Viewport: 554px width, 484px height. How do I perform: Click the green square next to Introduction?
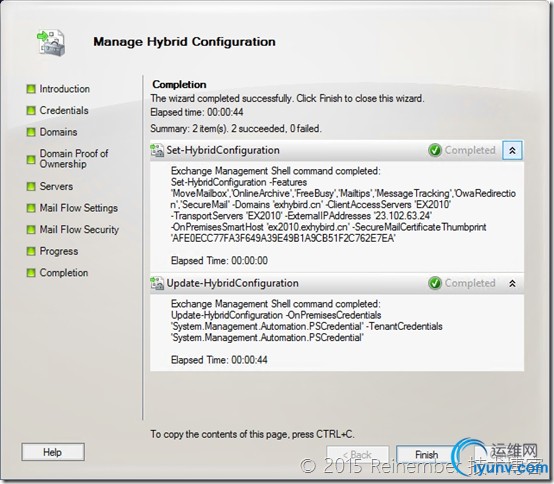point(31,89)
